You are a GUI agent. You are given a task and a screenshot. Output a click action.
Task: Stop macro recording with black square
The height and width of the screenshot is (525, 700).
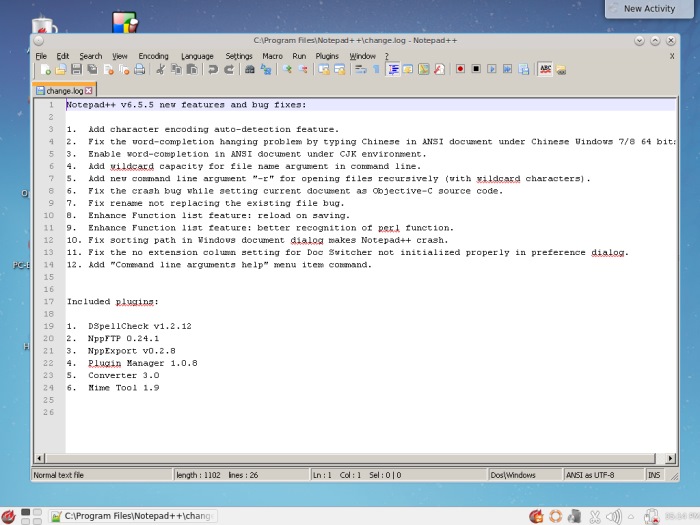476,69
